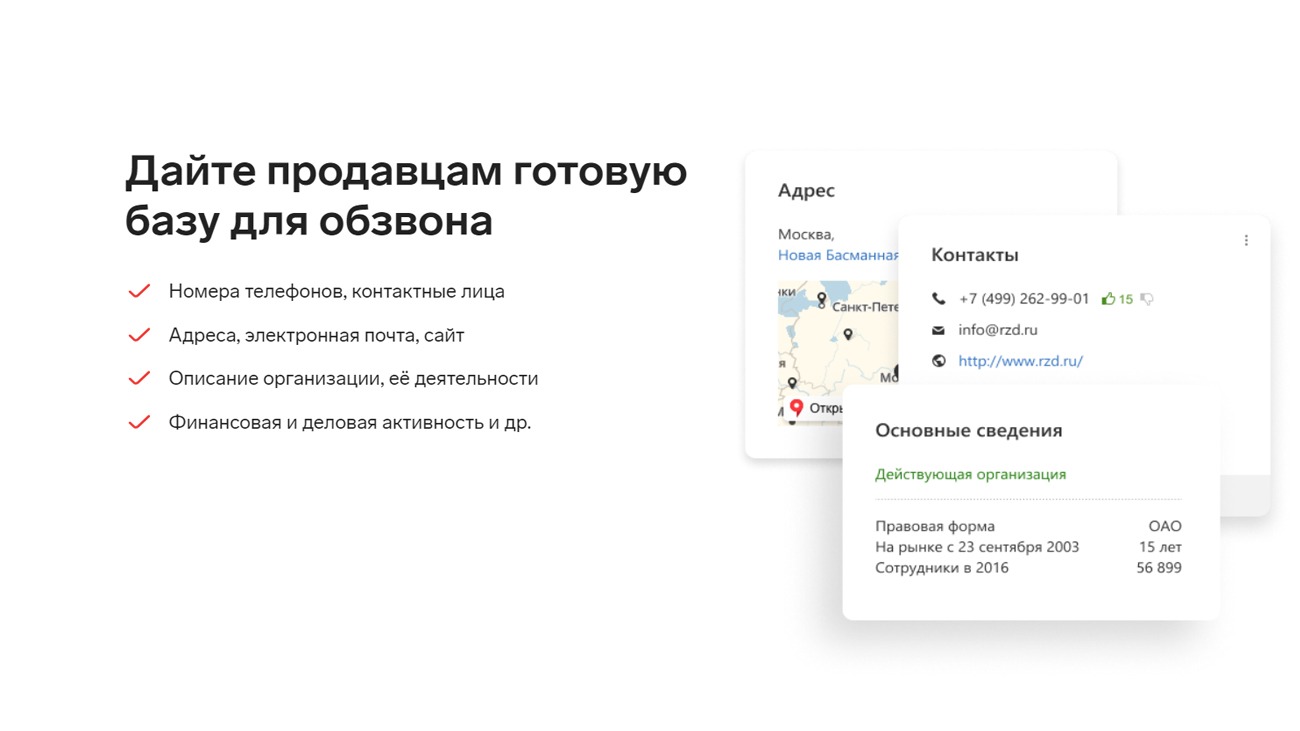This screenshot has height=731, width=1300.
Task: Select the Сотрудники в 2016 row
Action: pos(1027,568)
